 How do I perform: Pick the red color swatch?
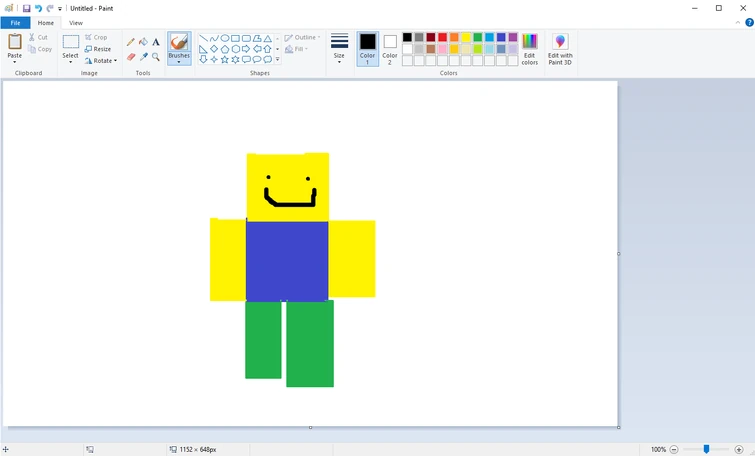[443, 37]
